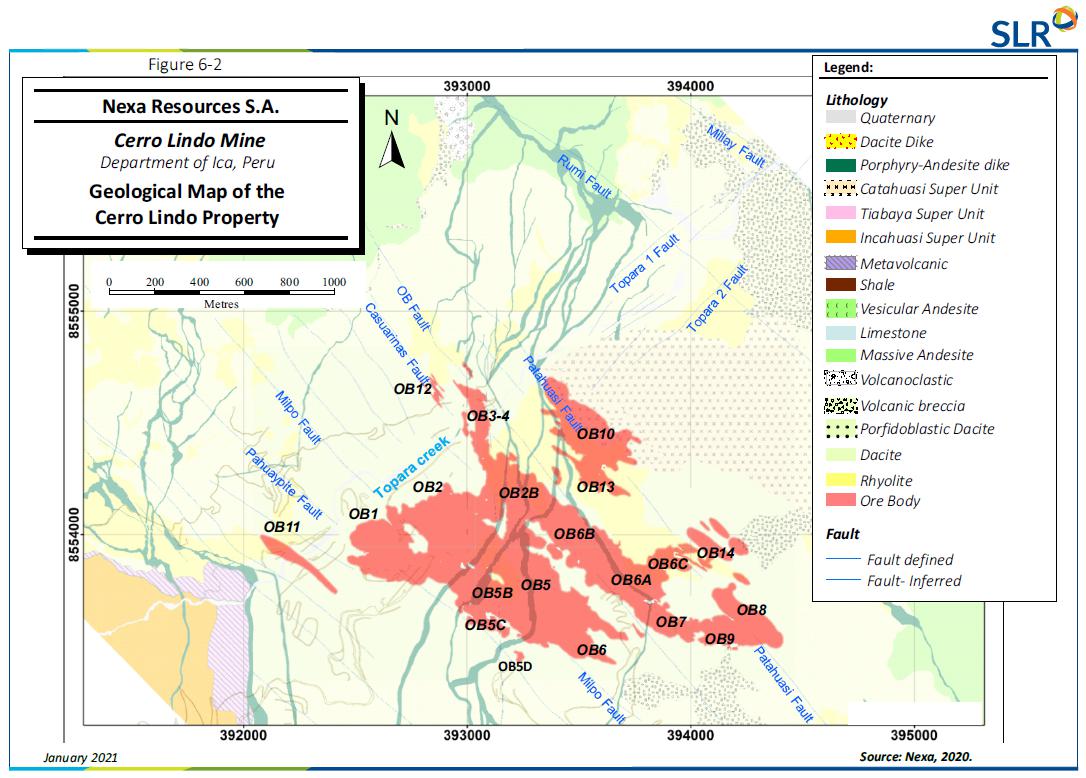Click the OB8 ore body label

[751, 610]
